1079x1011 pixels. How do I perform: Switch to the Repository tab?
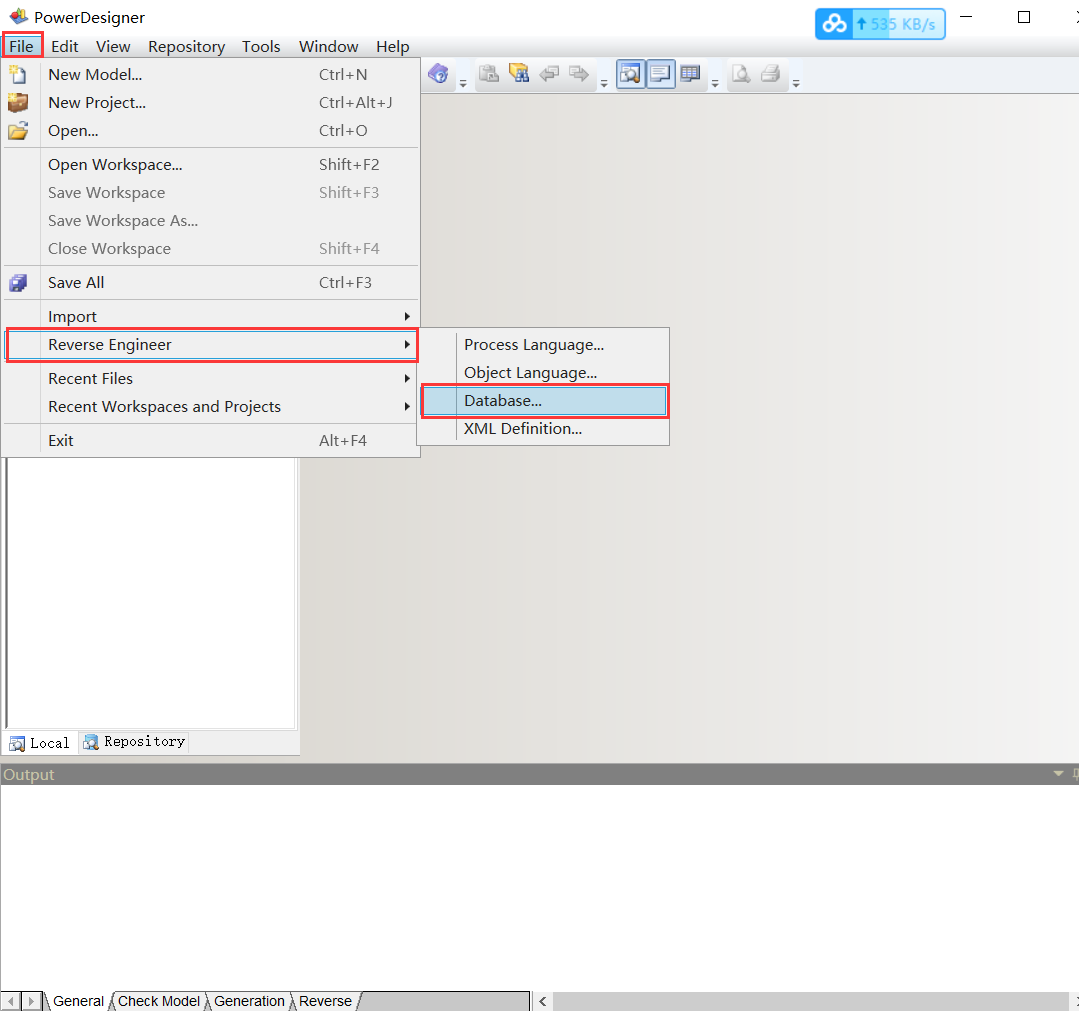coord(133,741)
